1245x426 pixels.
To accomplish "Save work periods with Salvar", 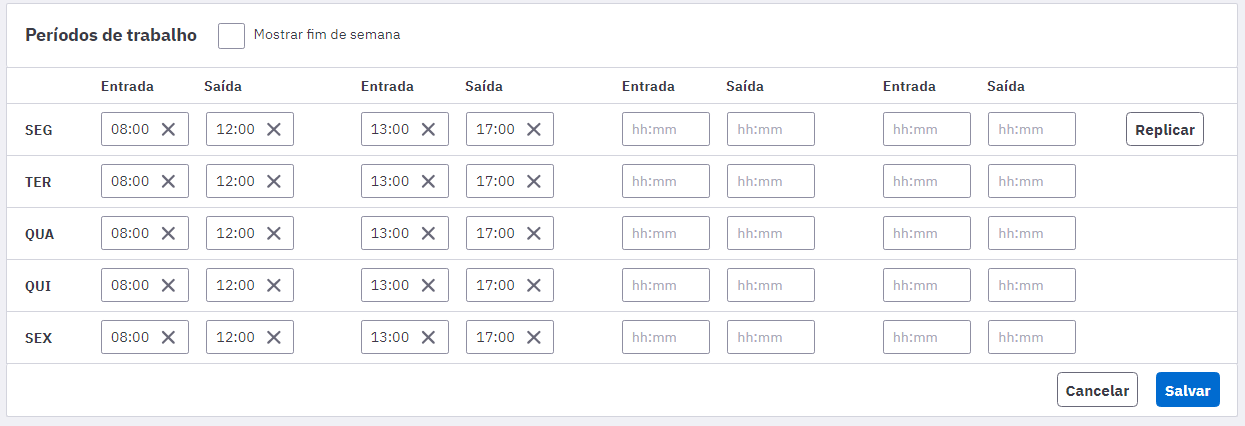I will pos(1188,390).
